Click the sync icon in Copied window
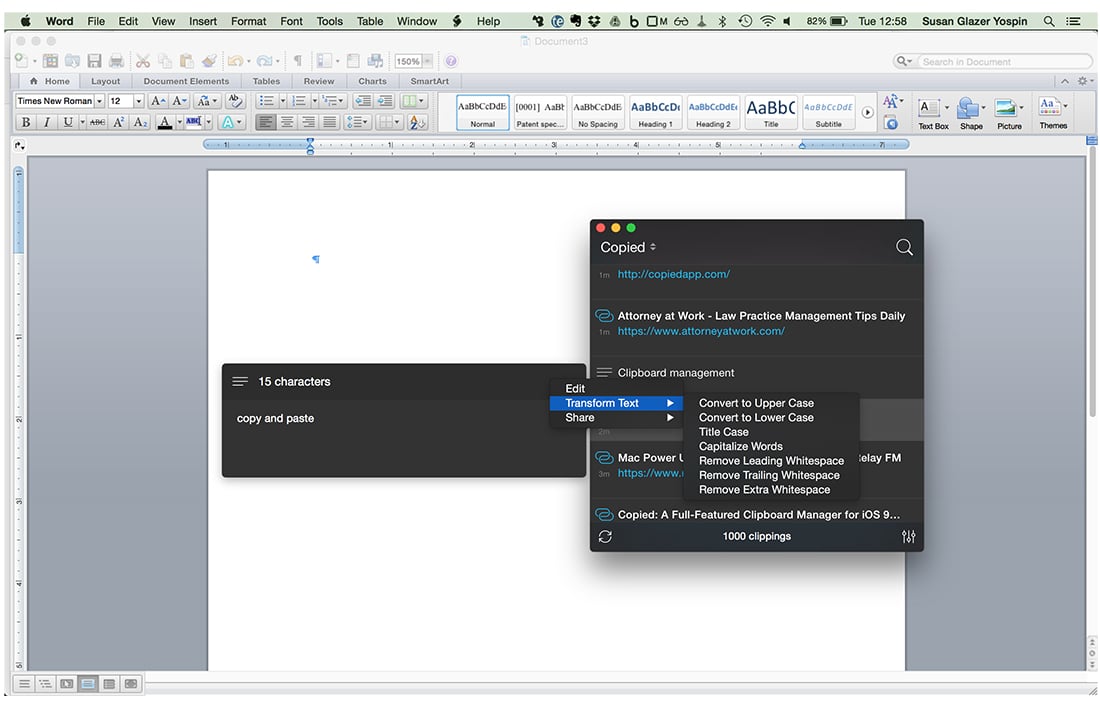 (x=605, y=537)
